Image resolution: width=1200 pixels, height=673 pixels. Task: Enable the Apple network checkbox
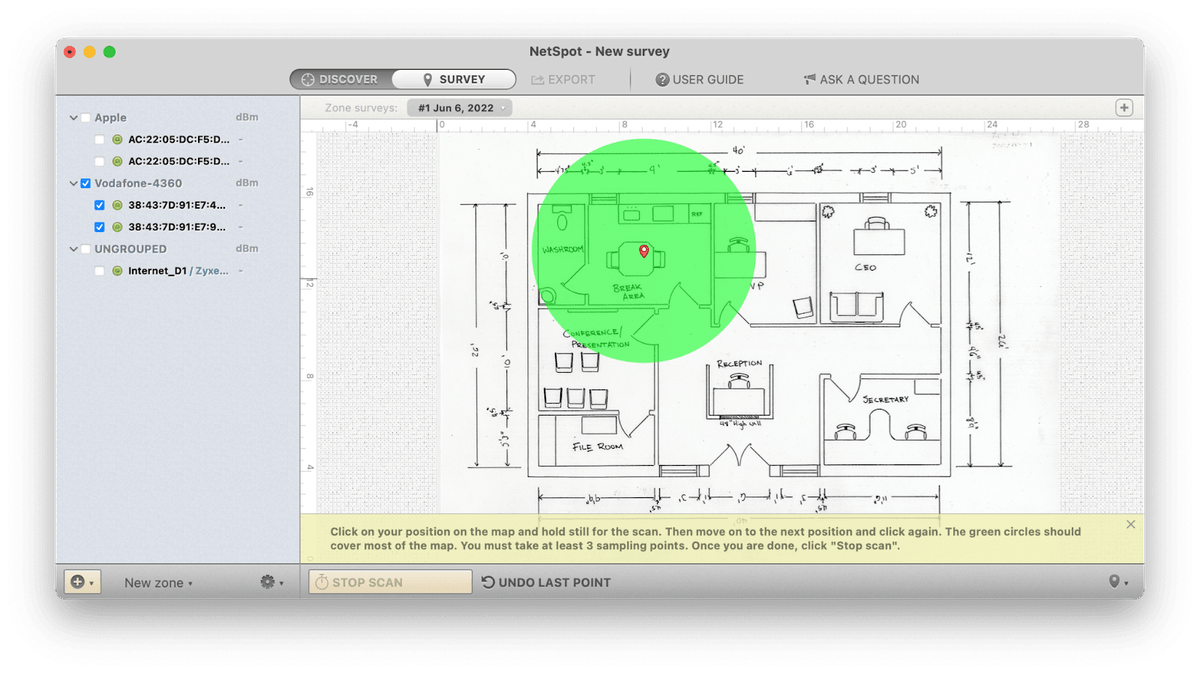[85, 117]
